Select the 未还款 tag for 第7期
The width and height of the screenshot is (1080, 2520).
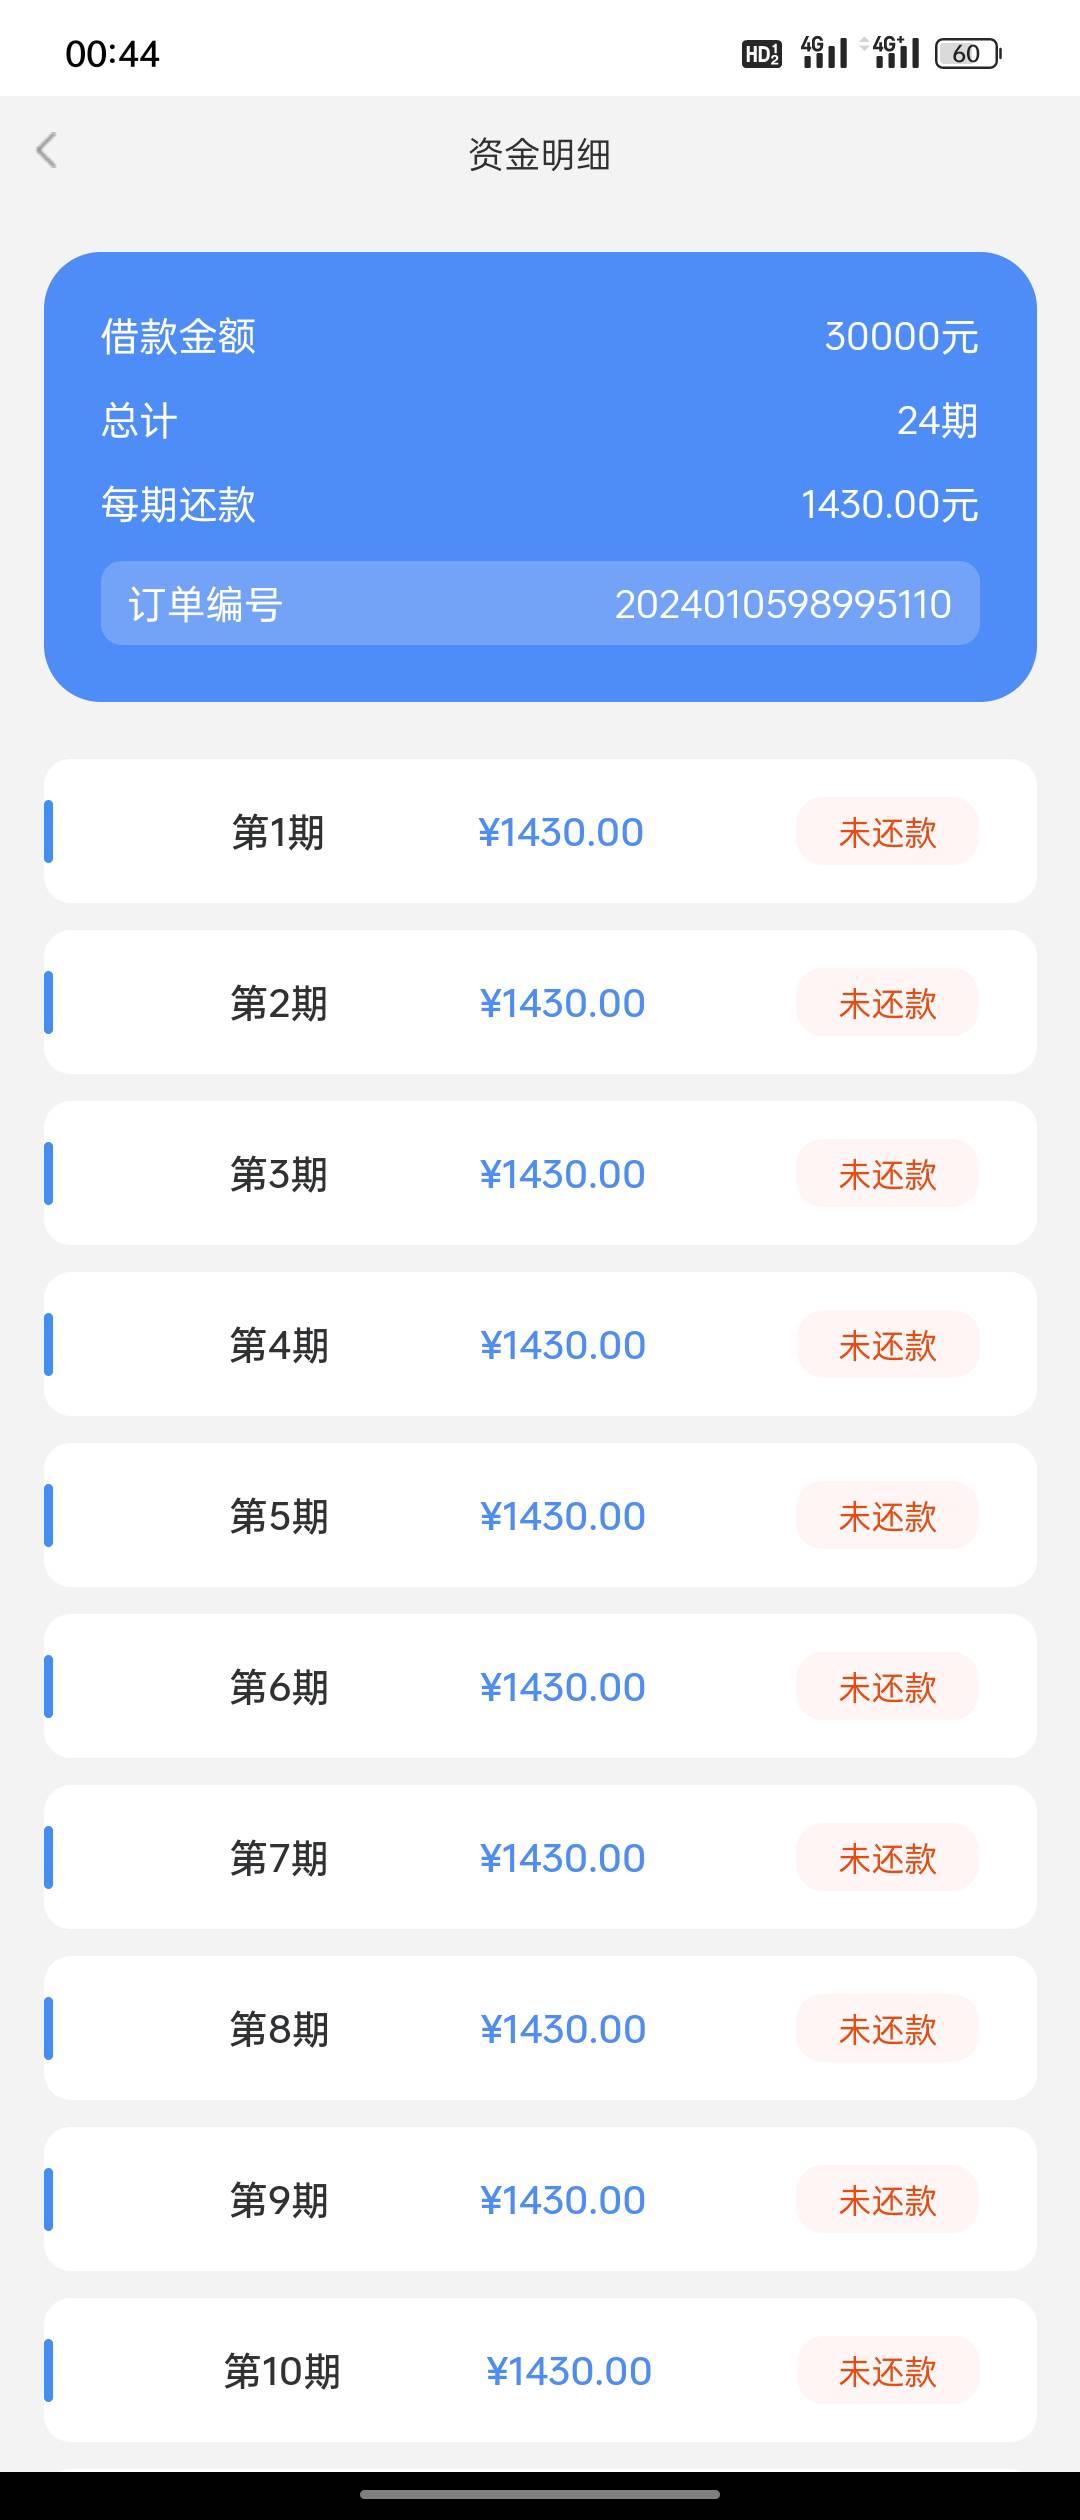887,1858
